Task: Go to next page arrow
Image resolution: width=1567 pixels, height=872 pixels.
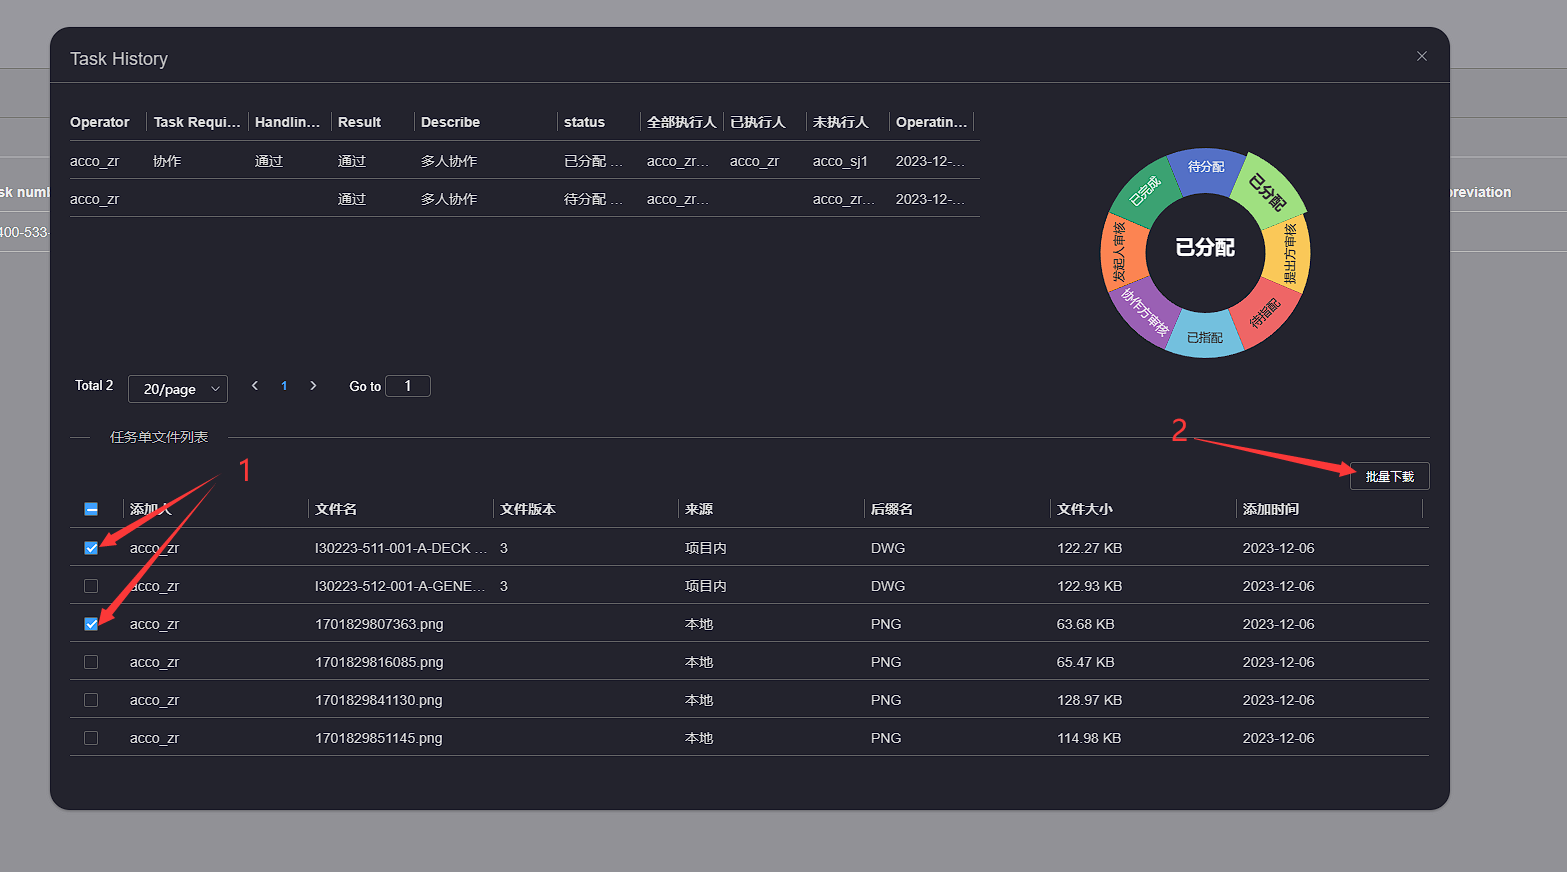Action: (x=313, y=386)
